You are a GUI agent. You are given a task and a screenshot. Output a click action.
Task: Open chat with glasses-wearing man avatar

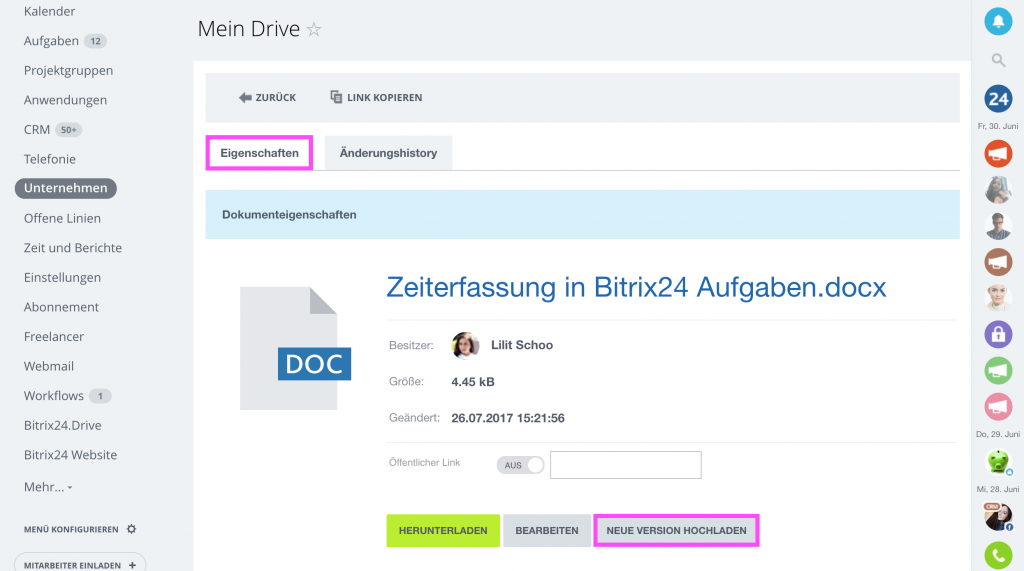998,226
